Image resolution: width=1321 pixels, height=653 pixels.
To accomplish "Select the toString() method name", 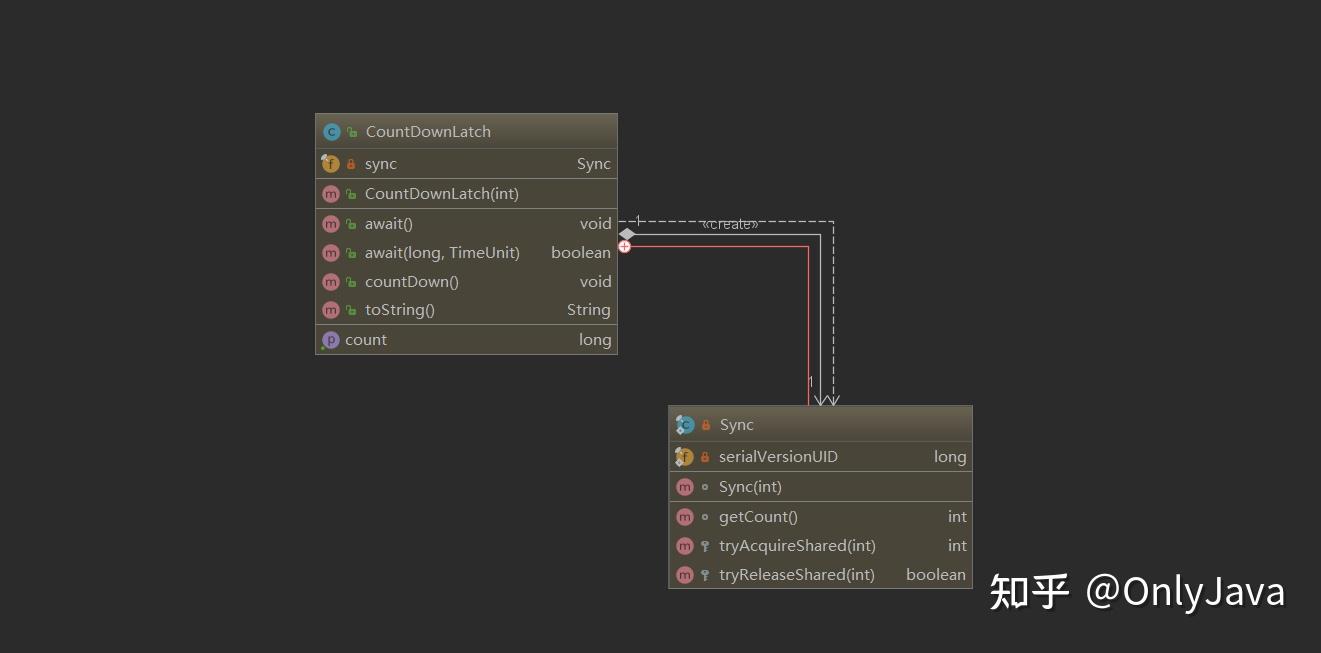I will click(400, 310).
